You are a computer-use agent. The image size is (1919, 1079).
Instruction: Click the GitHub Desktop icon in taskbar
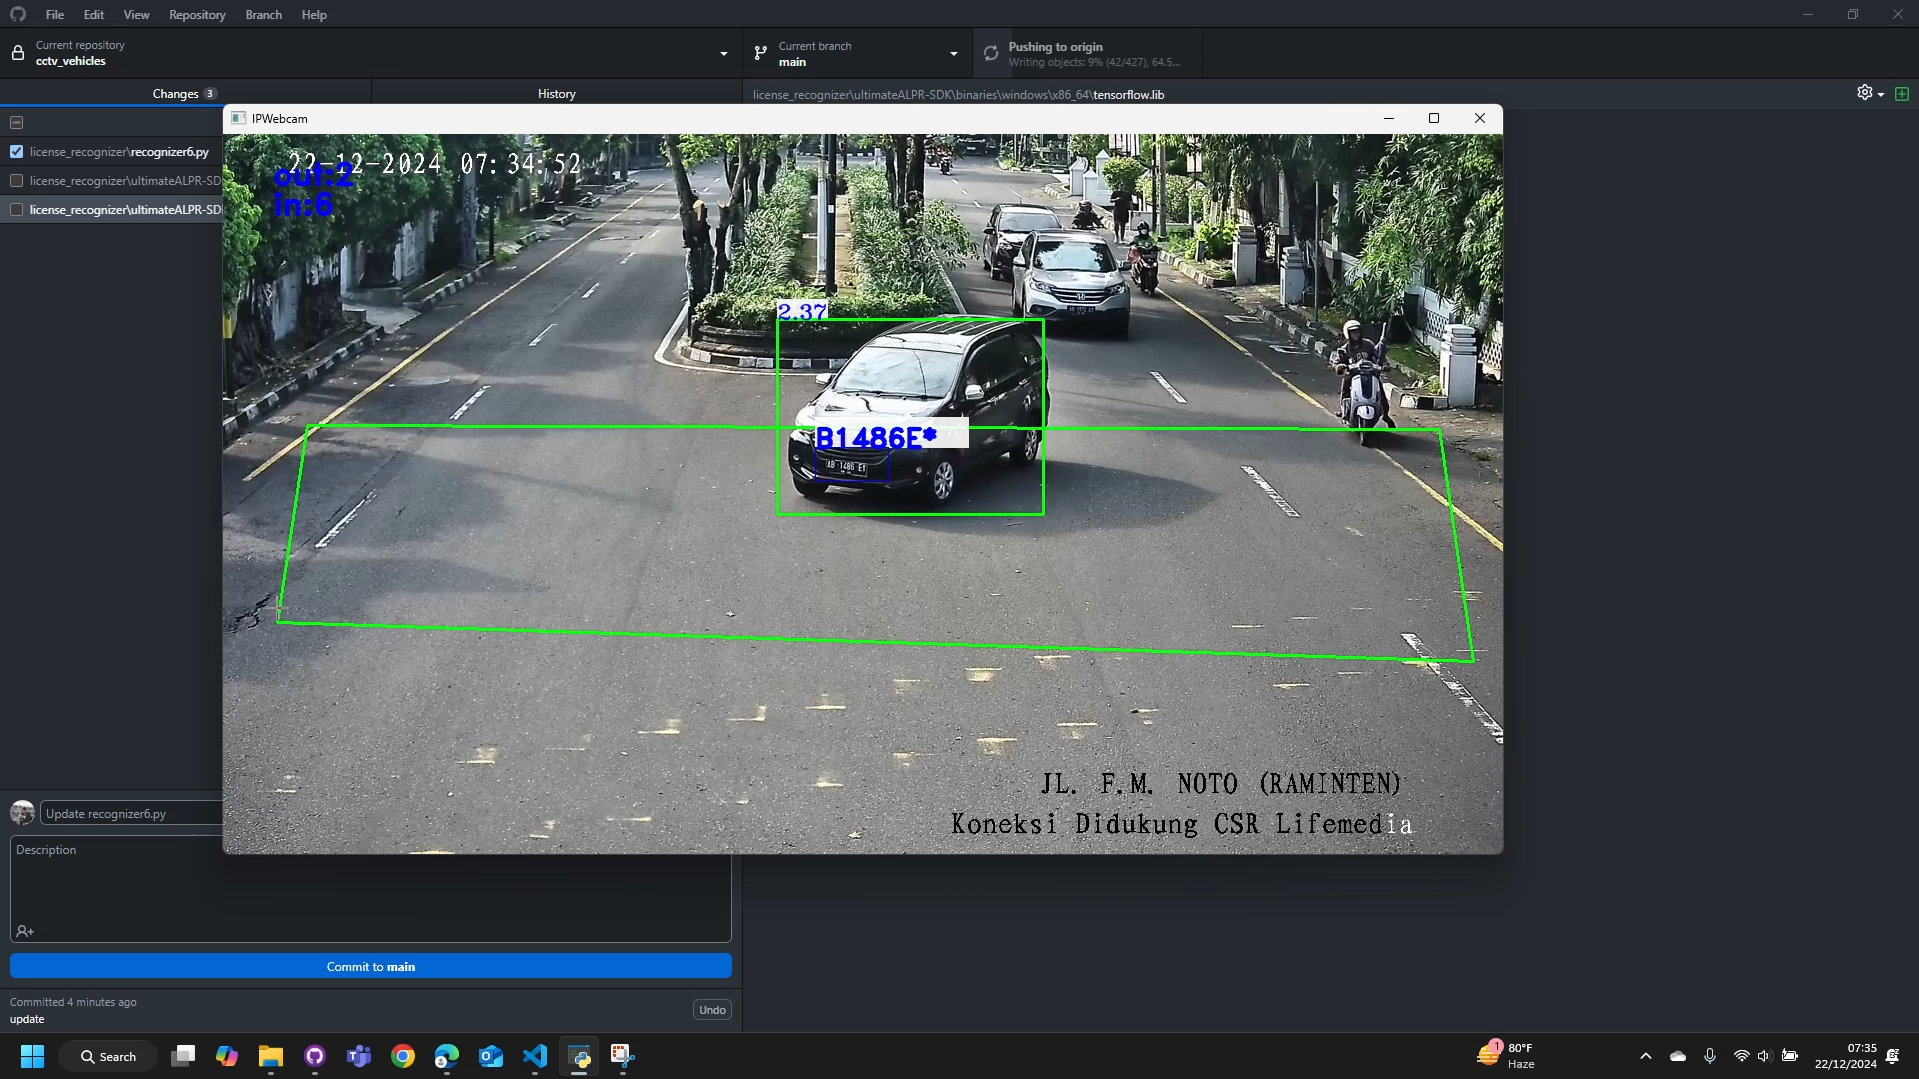coord(315,1056)
